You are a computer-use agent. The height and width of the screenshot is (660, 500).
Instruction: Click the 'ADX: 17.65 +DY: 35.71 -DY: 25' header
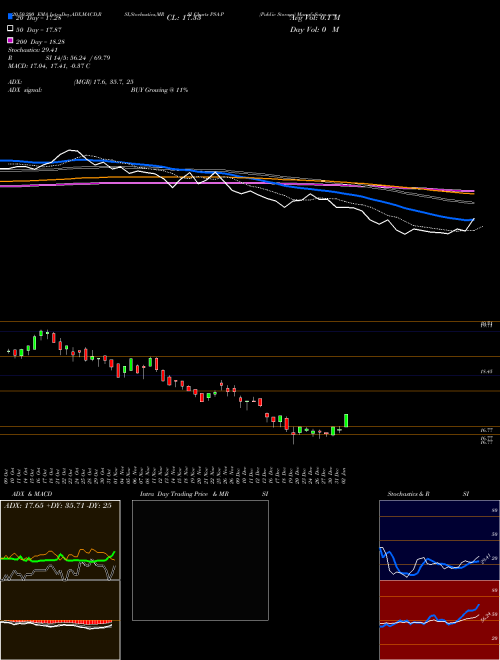tap(58, 506)
